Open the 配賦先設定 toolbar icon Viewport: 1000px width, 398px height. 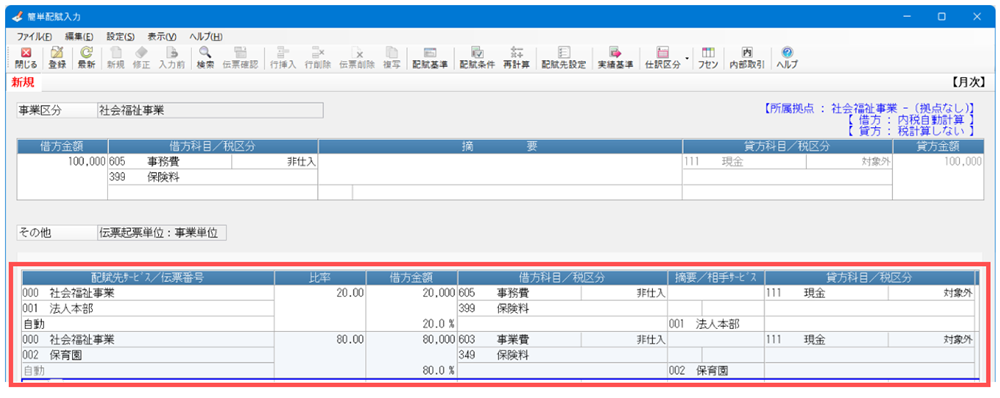(x=564, y=57)
